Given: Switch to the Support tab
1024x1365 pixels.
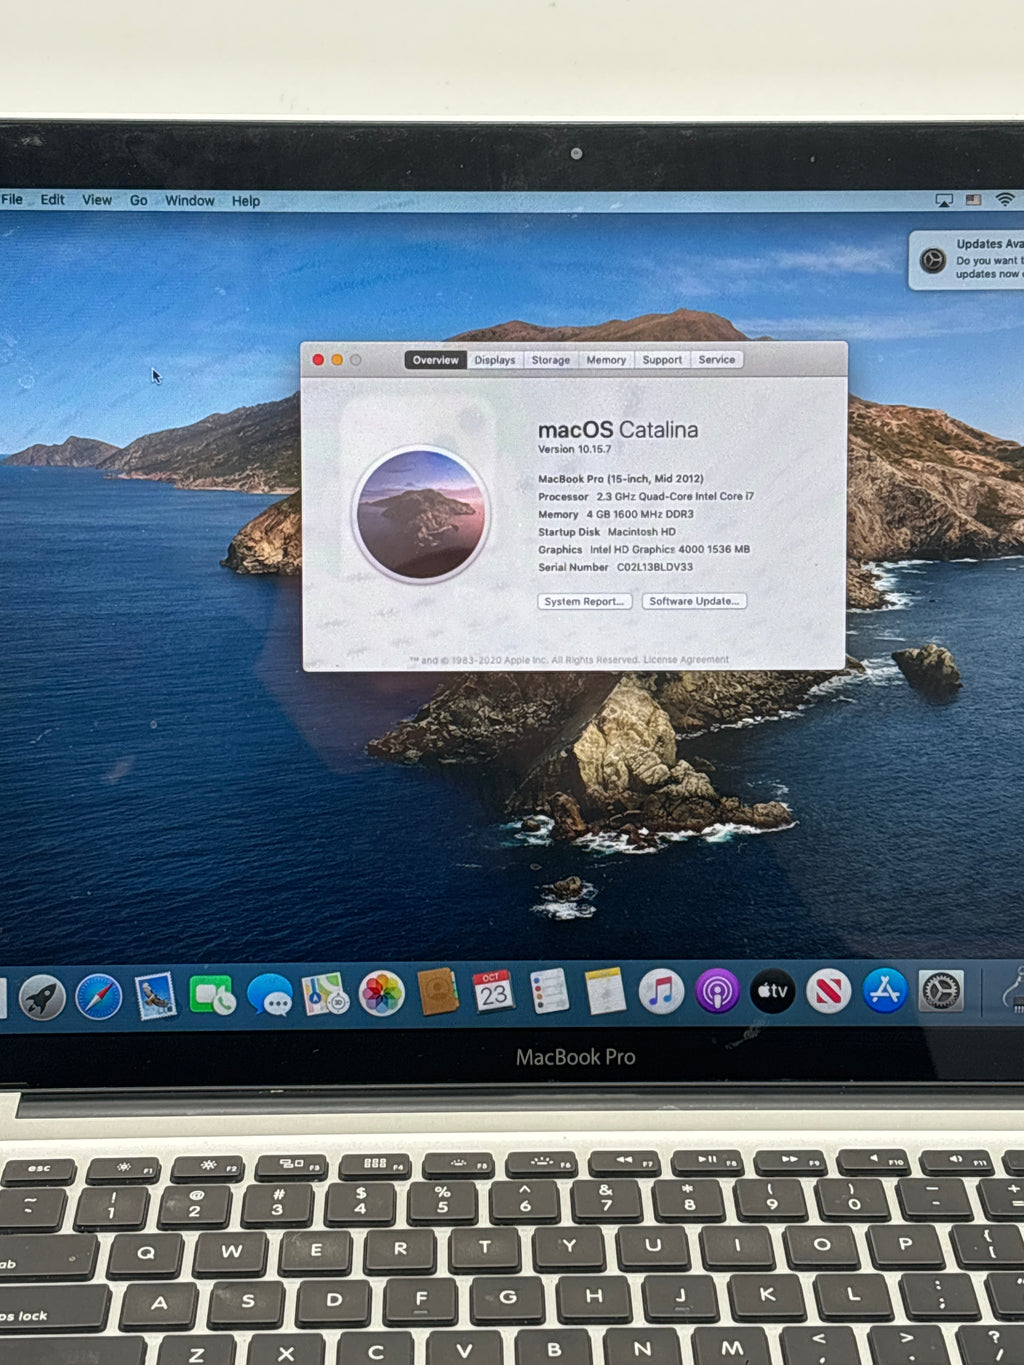Looking at the screenshot, I should tap(662, 360).
